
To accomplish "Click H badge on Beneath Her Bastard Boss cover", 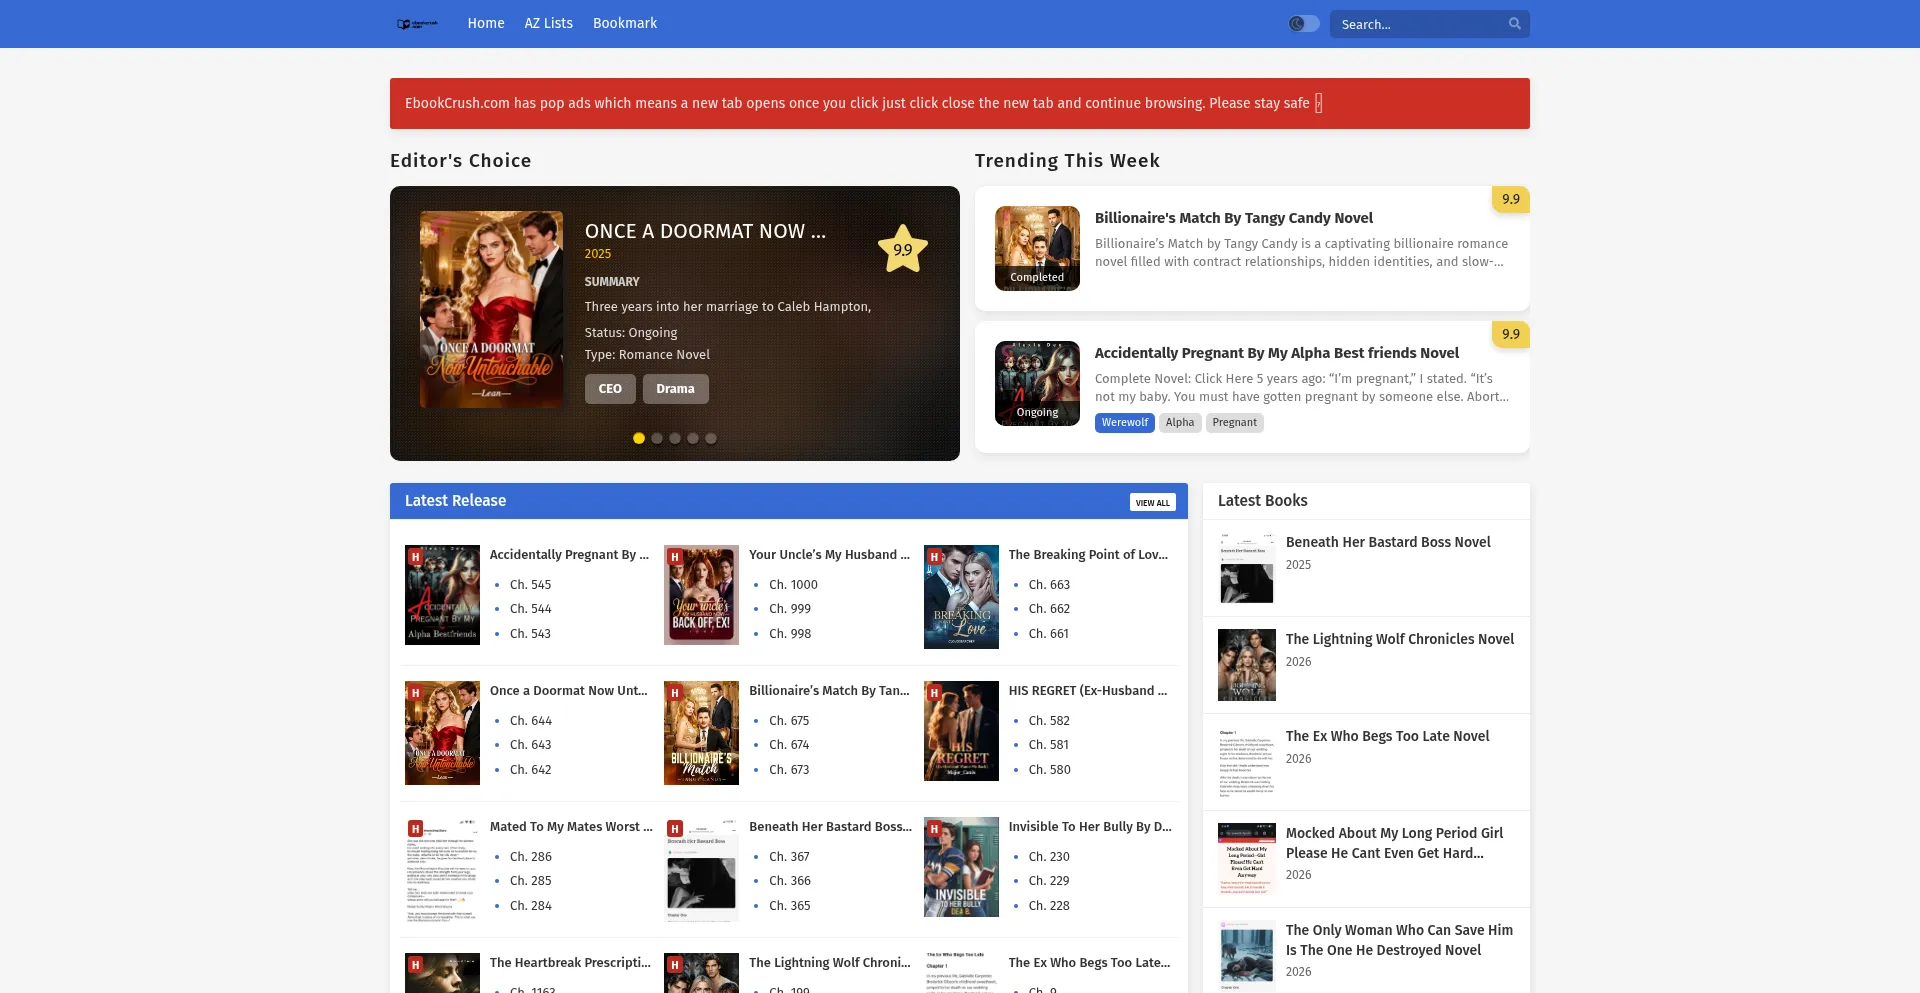I will pyautogui.click(x=675, y=829).
